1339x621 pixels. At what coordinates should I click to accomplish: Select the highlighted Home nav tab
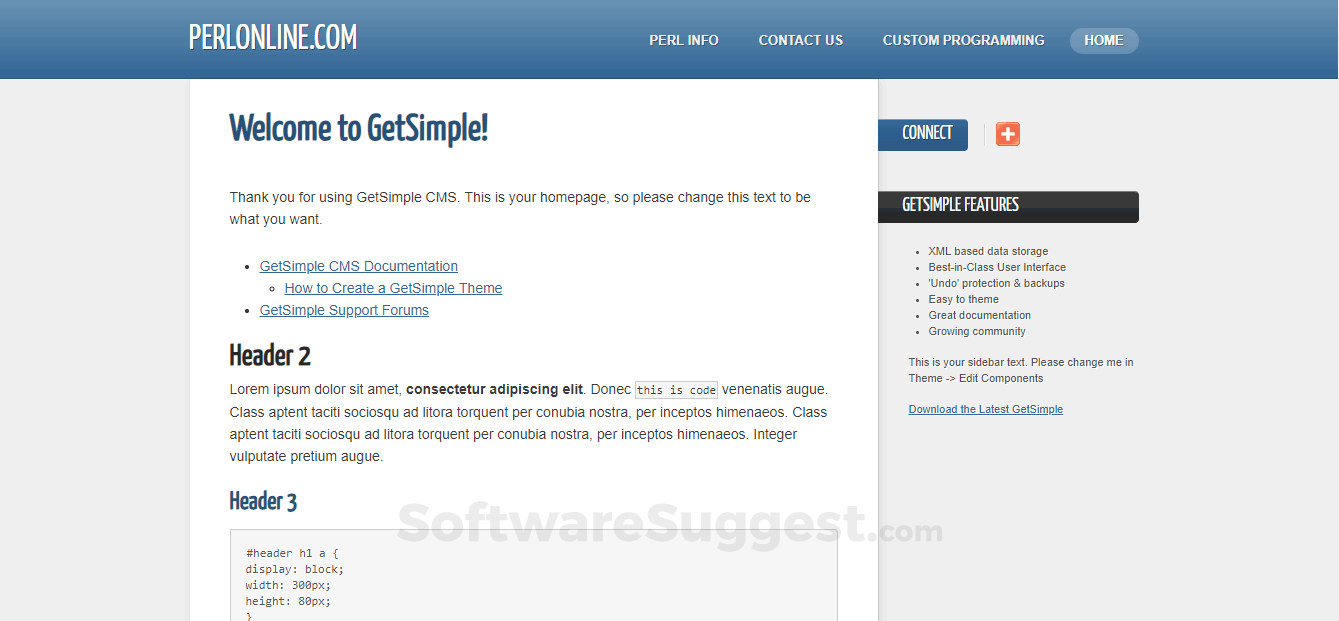(x=1104, y=41)
